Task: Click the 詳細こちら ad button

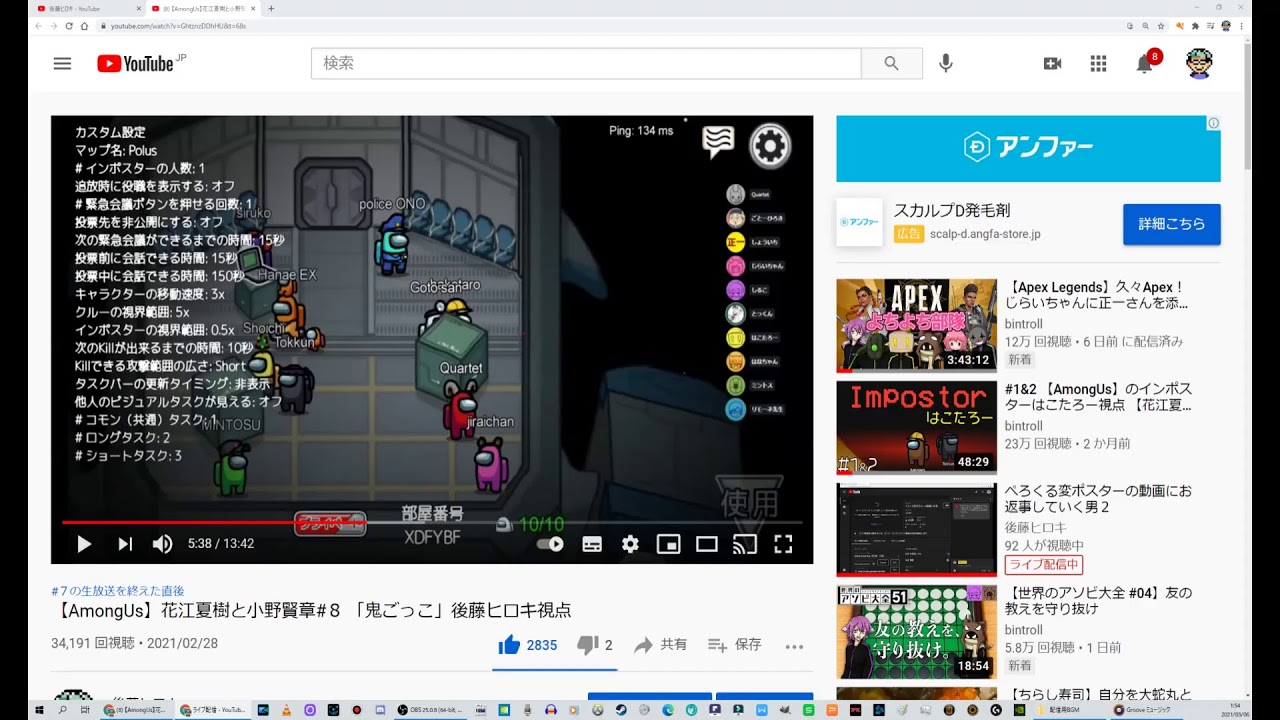Action: (1171, 224)
